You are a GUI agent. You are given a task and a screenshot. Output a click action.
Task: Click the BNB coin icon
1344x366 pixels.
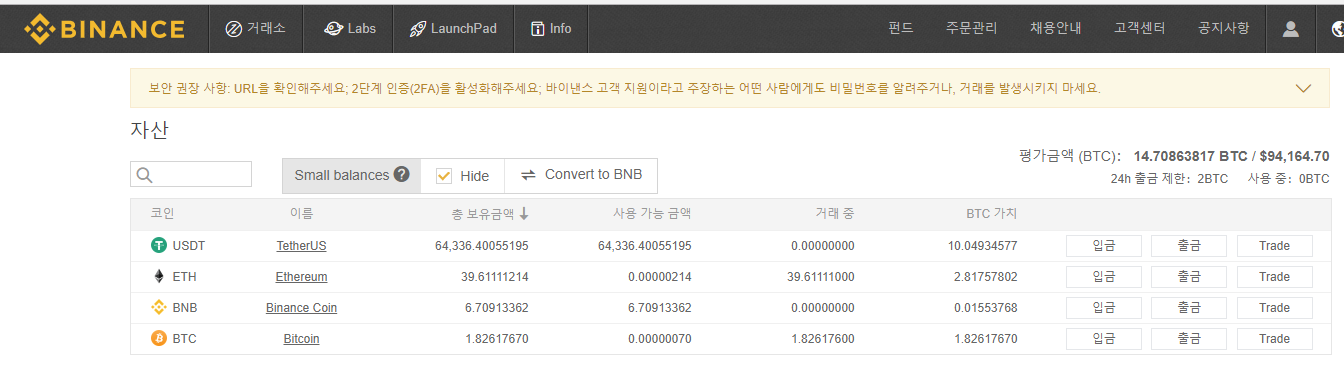click(x=158, y=307)
